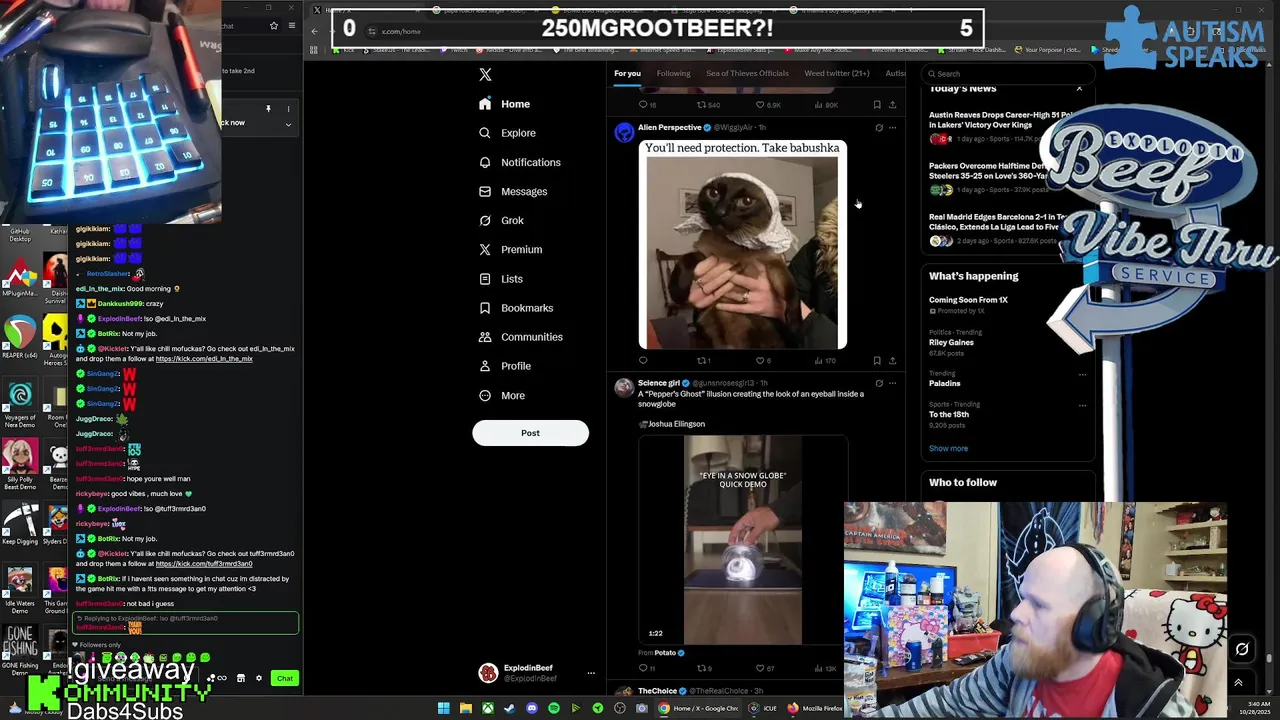Open Explore in the X sidebar
This screenshot has width=1280, height=720.
[507, 133]
